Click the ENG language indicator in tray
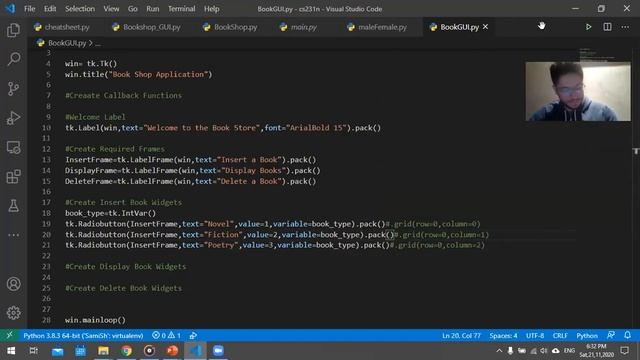Image resolution: width=640 pixels, height=360 pixels. point(569,351)
